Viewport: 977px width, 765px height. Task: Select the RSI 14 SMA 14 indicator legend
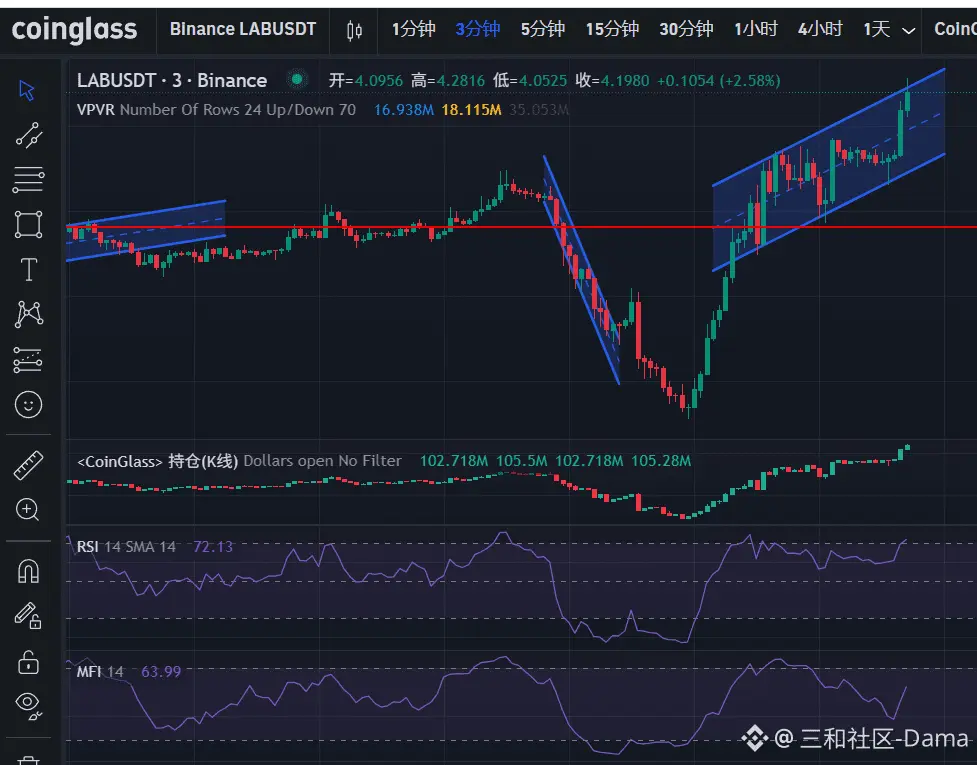126,547
